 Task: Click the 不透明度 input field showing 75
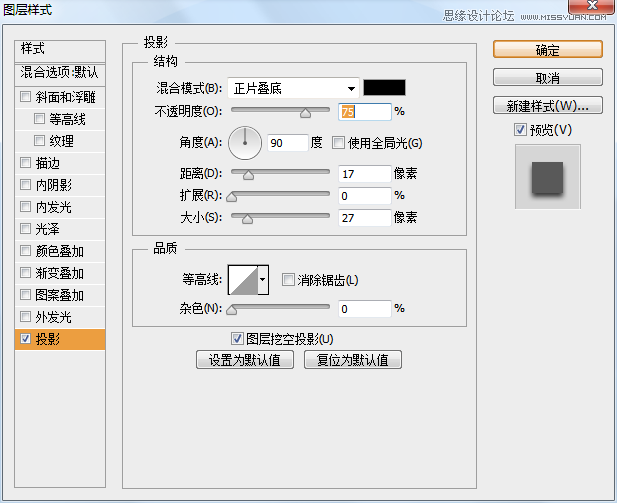pyautogui.click(x=365, y=112)
